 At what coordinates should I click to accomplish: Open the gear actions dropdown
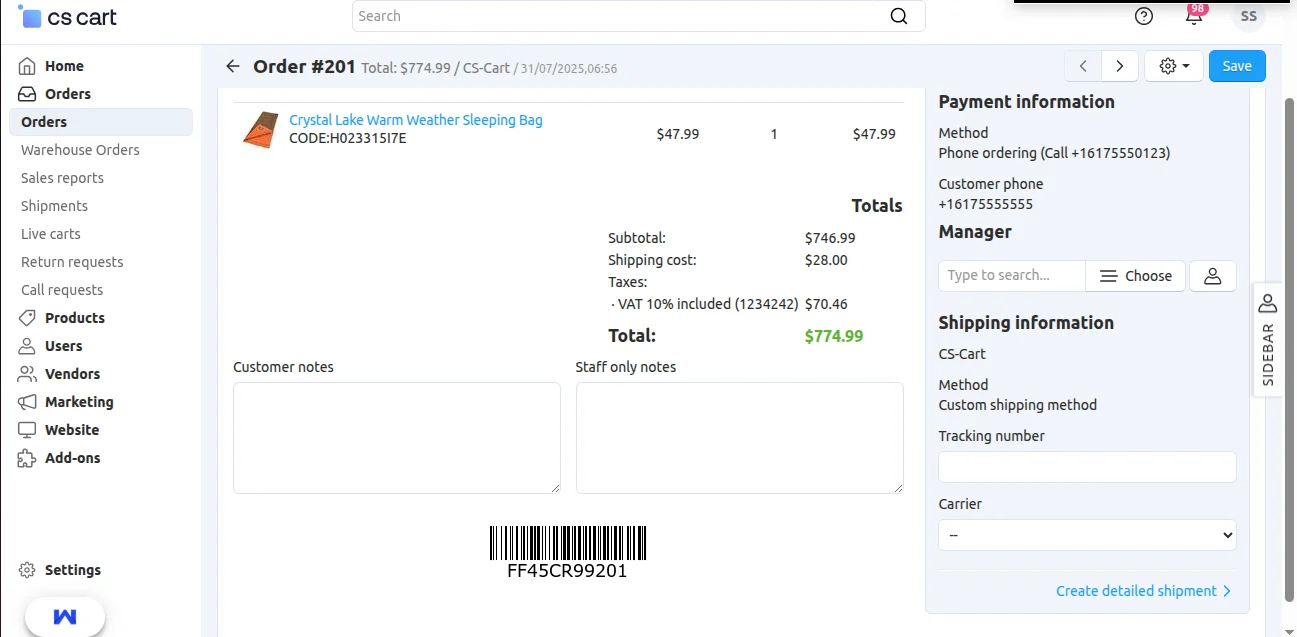(x=1173, y=66)
